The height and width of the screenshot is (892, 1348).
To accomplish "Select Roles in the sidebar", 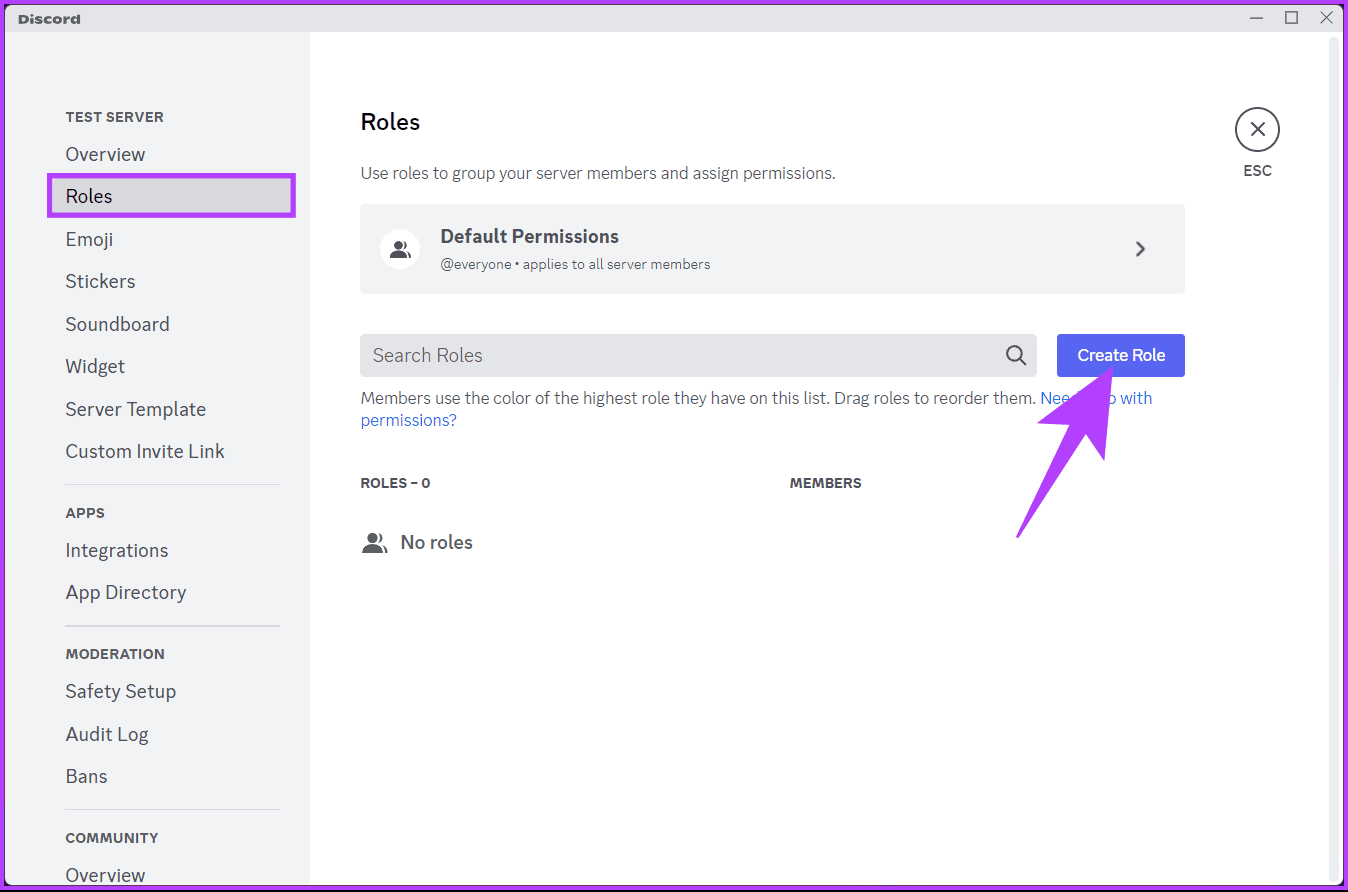I will tap(89, 196).
